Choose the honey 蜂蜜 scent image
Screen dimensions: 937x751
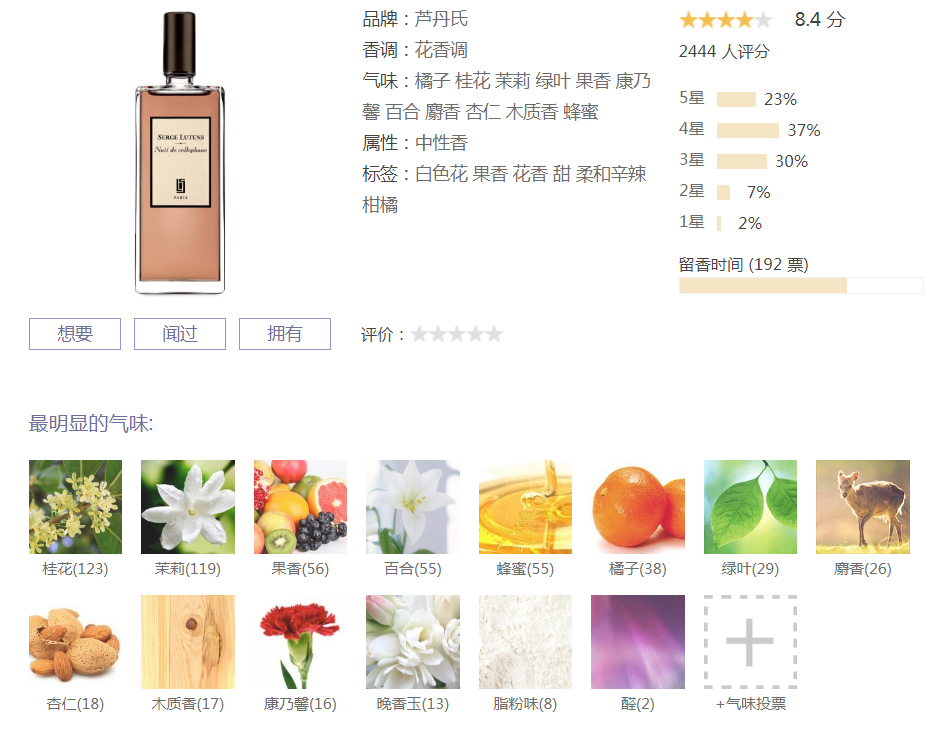coord(525,507)
